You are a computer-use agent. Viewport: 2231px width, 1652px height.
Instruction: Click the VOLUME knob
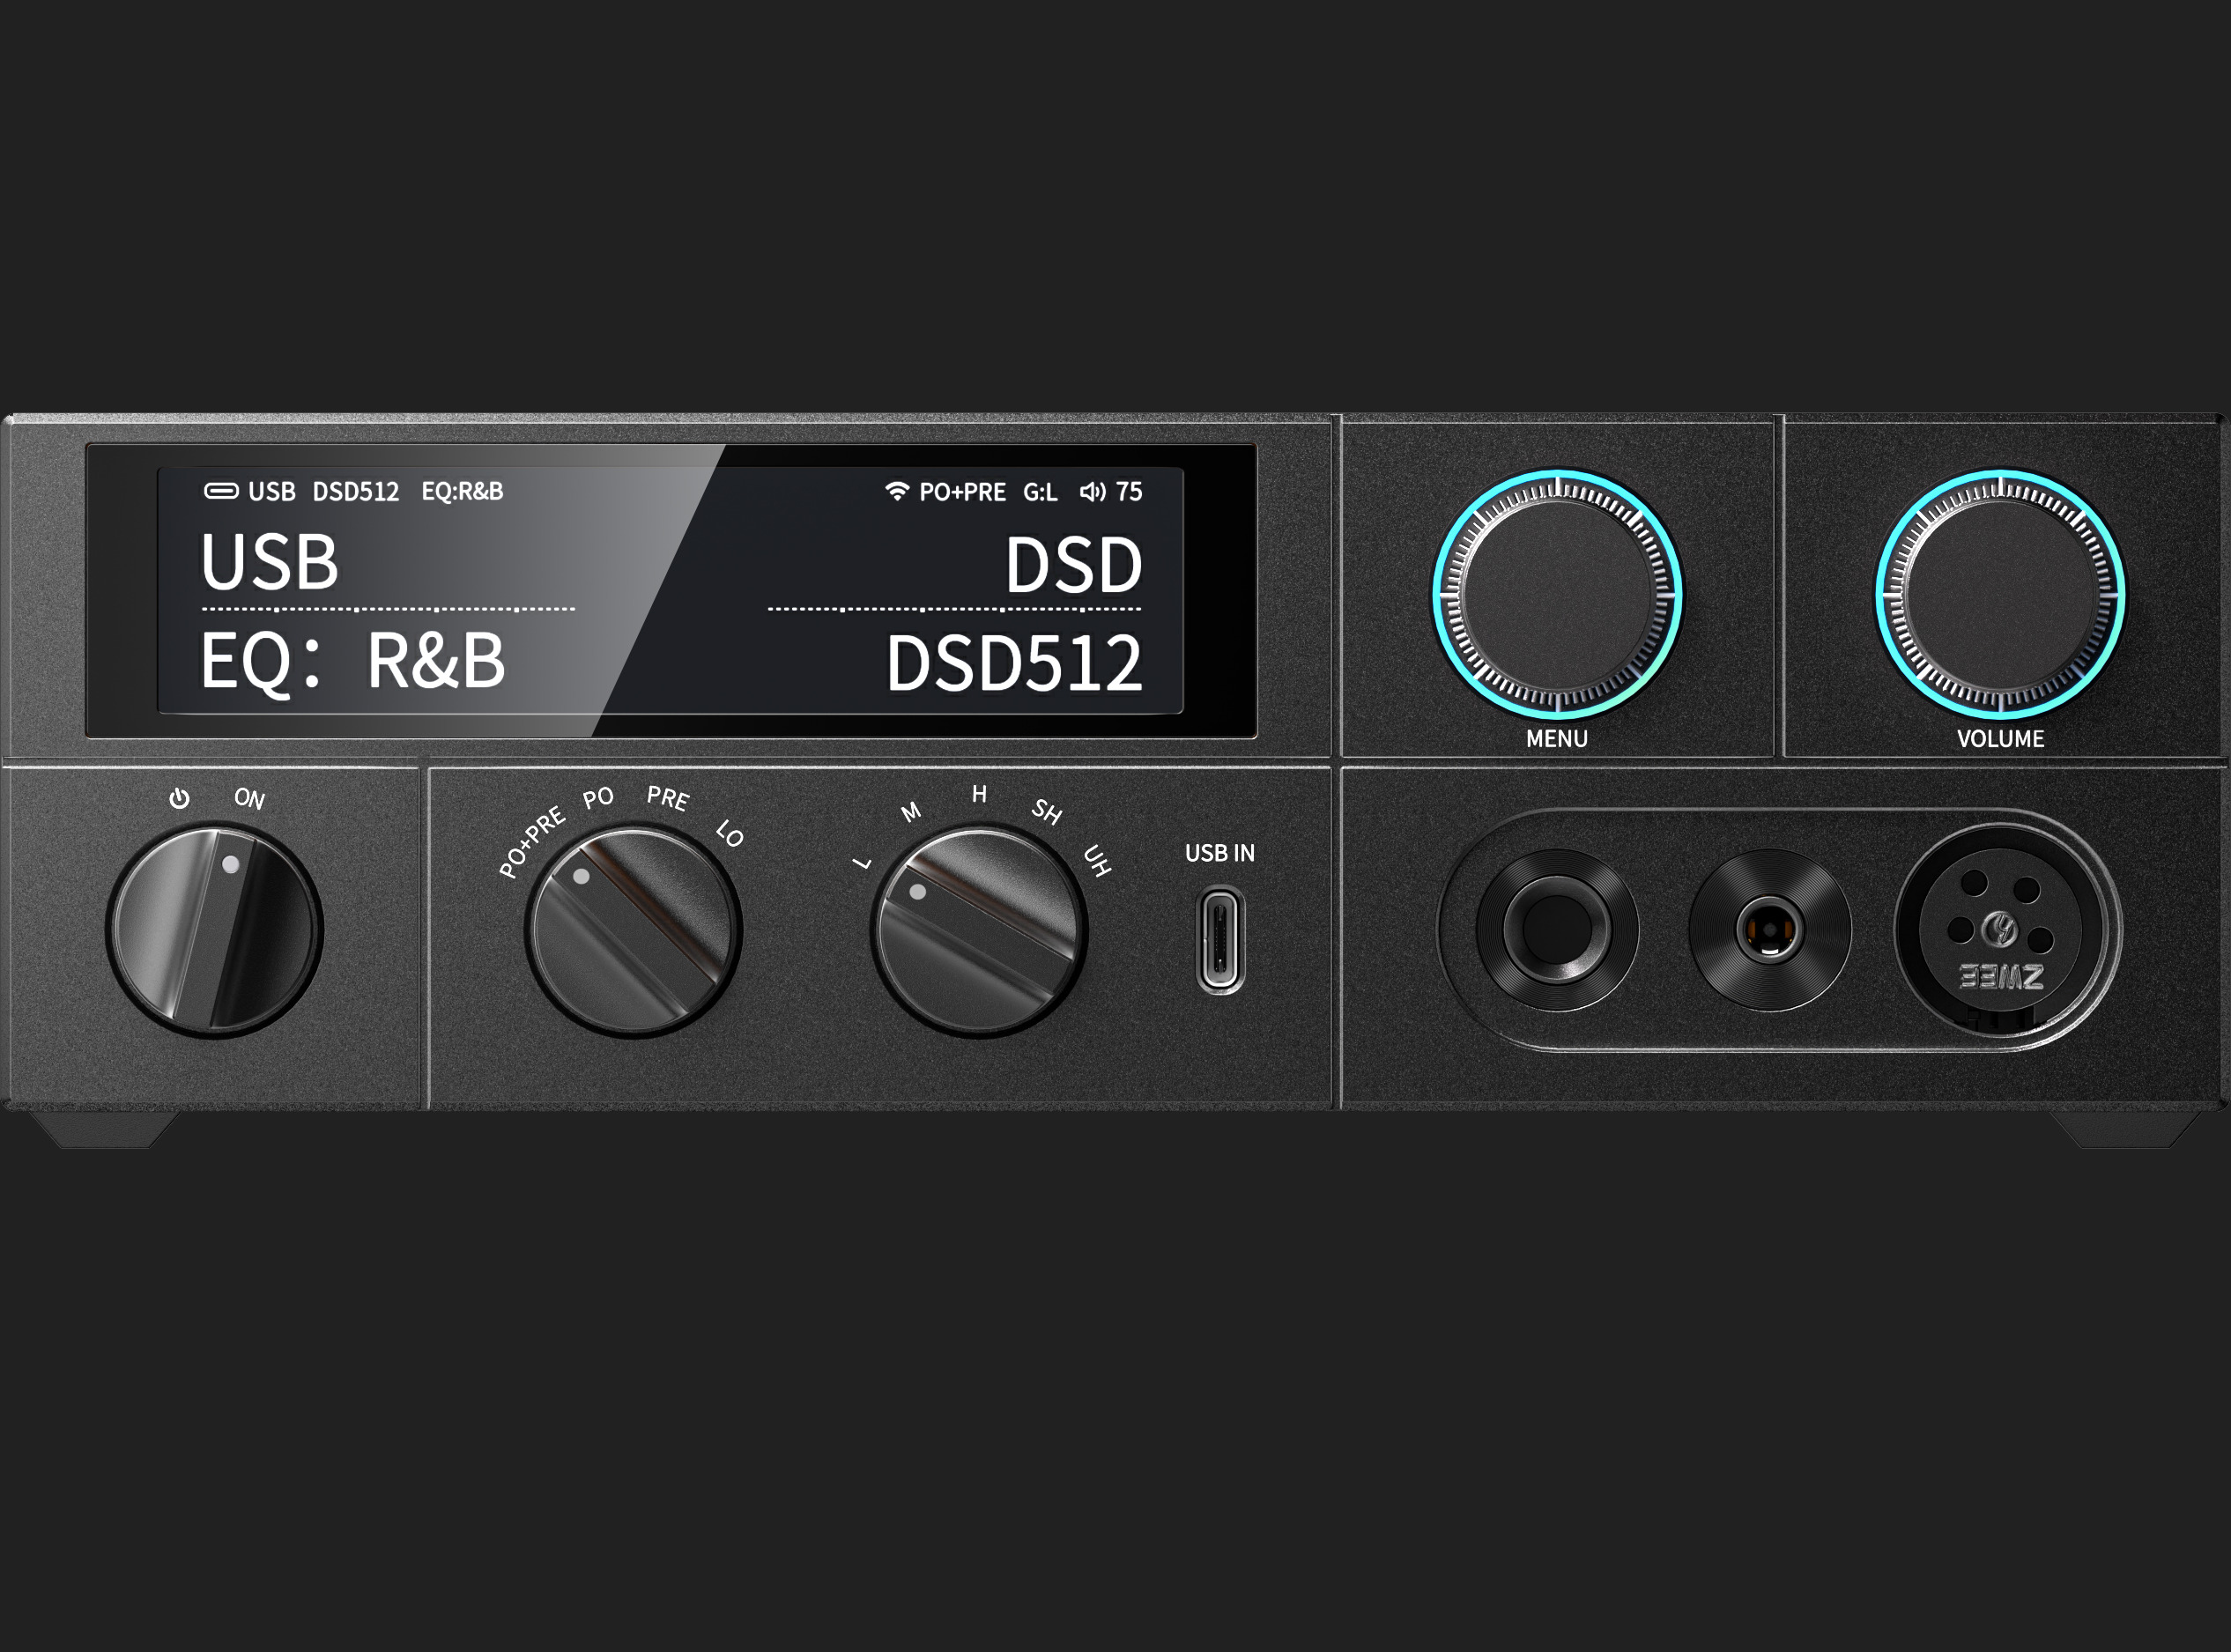click(2000, 595)
